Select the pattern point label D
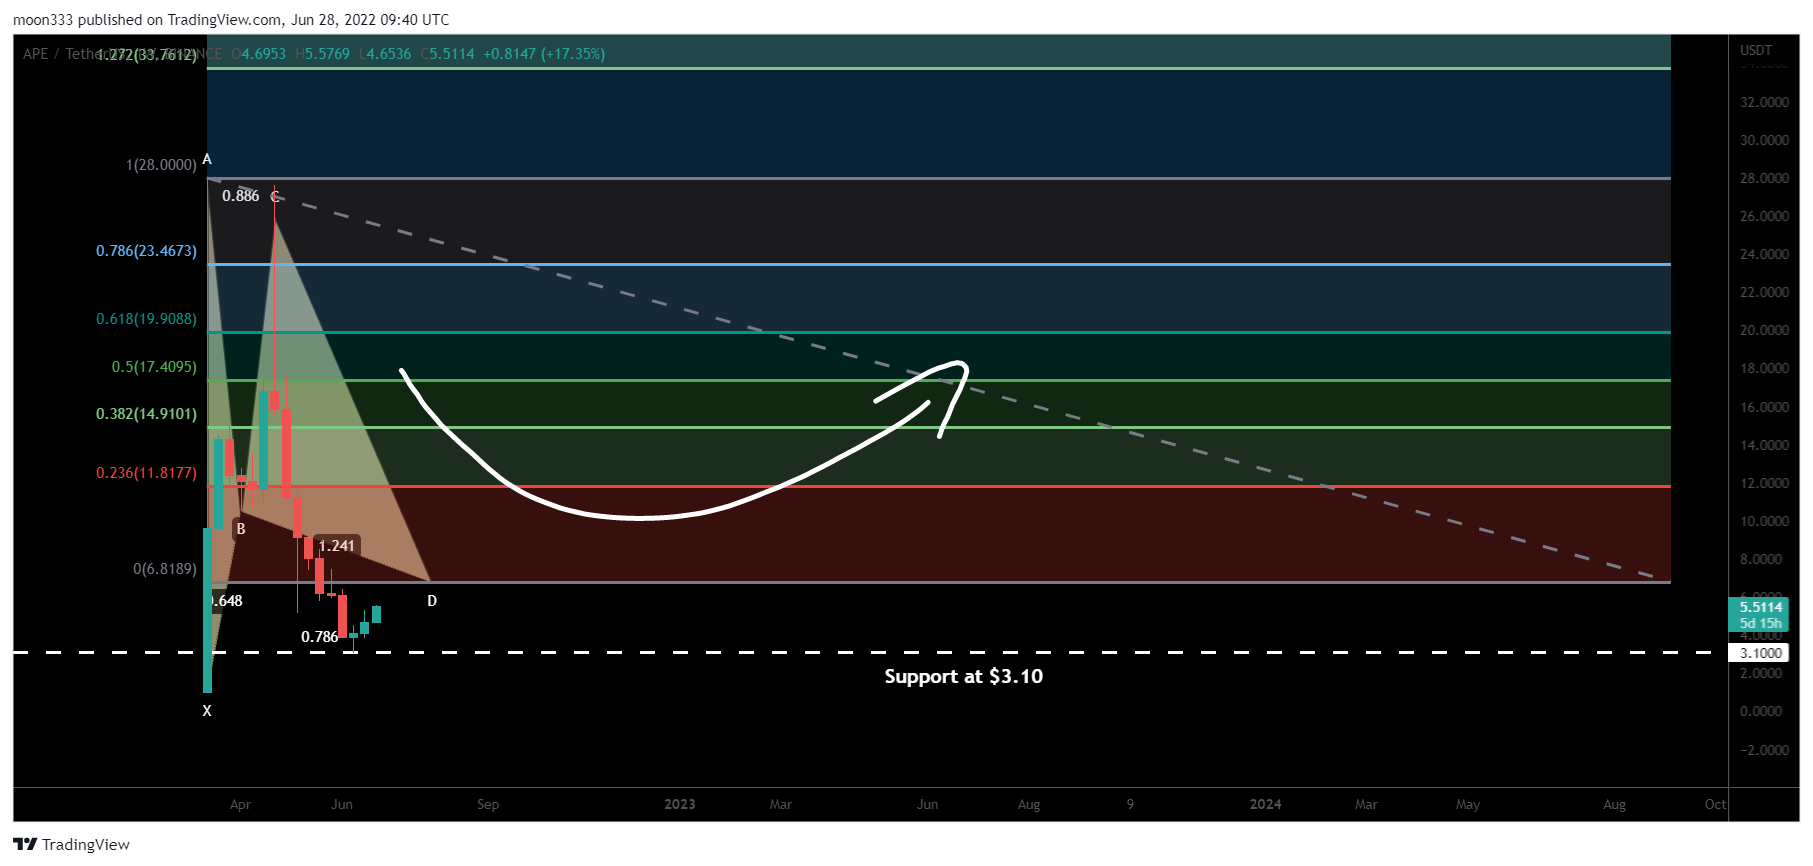The height and width of the screenshot is (866, 1813). pyautogui.click(x=432, y=601)
